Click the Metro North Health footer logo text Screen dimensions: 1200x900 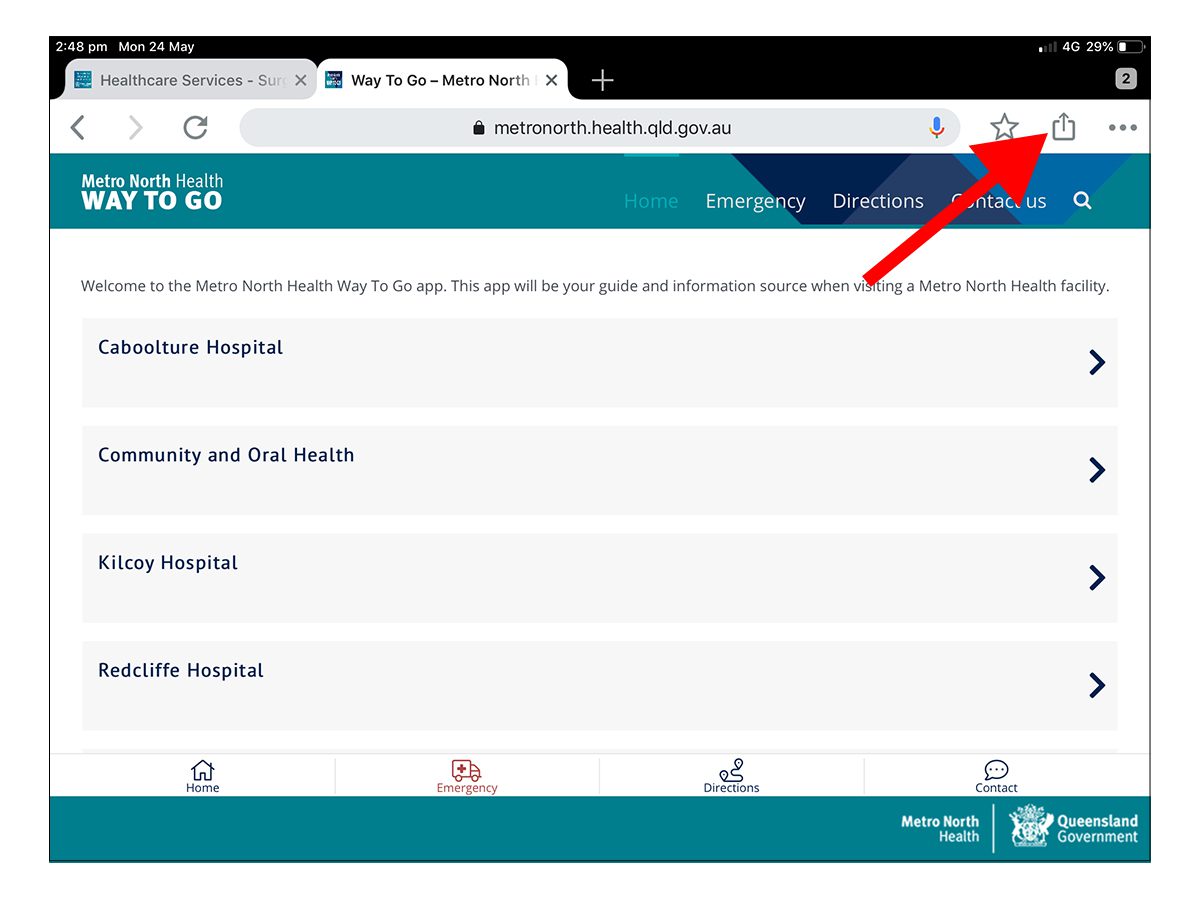(x=940, y=829)
